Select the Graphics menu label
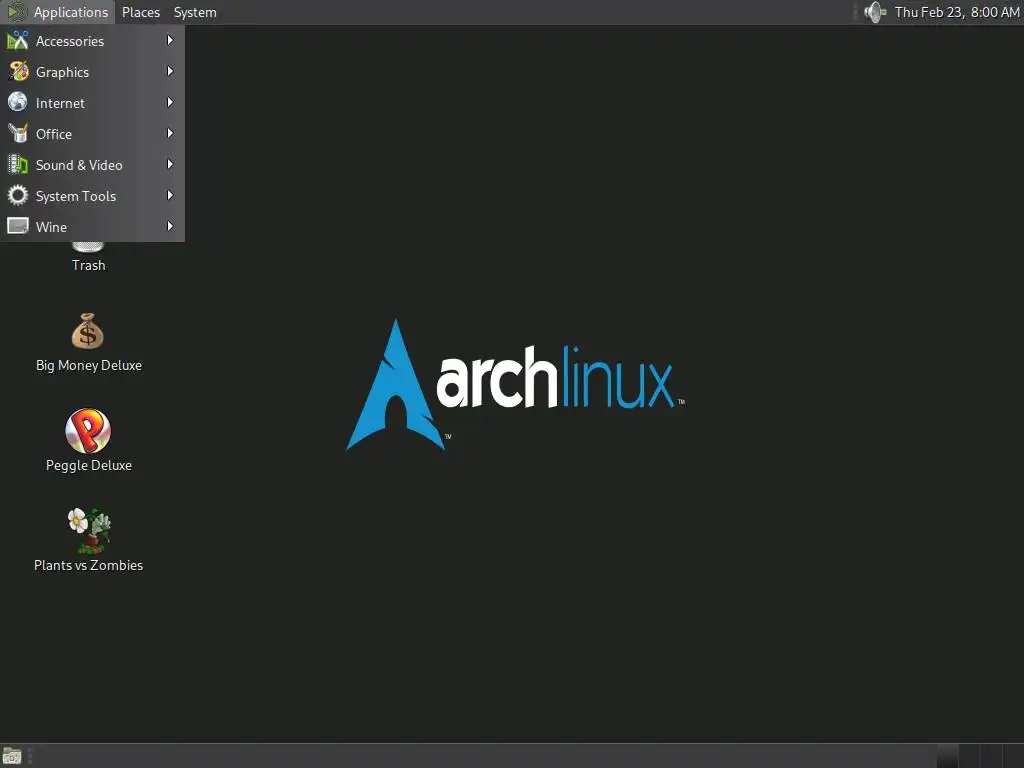Viewport: 1024px width, 768px height. click(62, 72)
